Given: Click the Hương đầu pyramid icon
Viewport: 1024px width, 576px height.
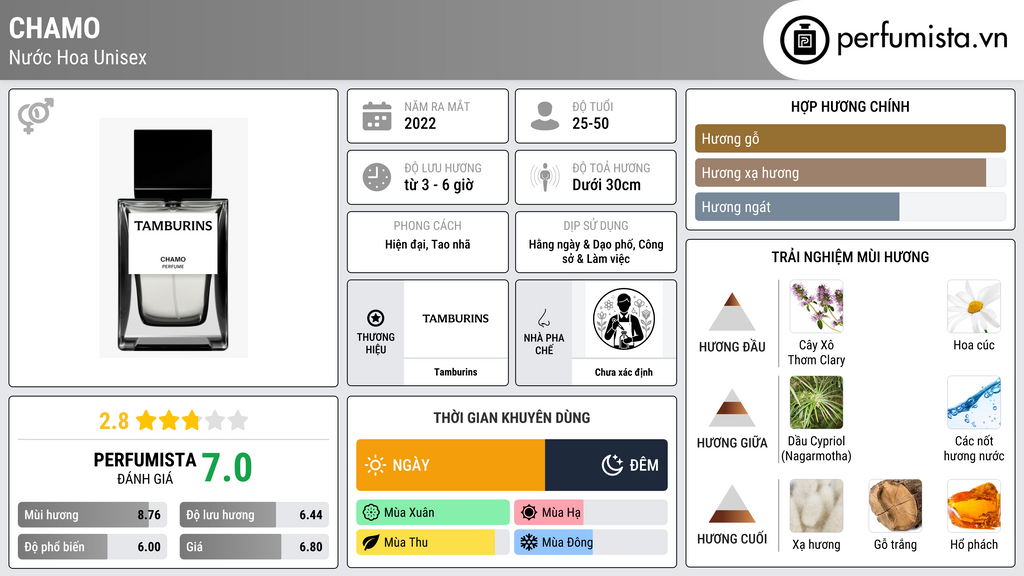Looking at the screenshot, I should coord(732,312).
